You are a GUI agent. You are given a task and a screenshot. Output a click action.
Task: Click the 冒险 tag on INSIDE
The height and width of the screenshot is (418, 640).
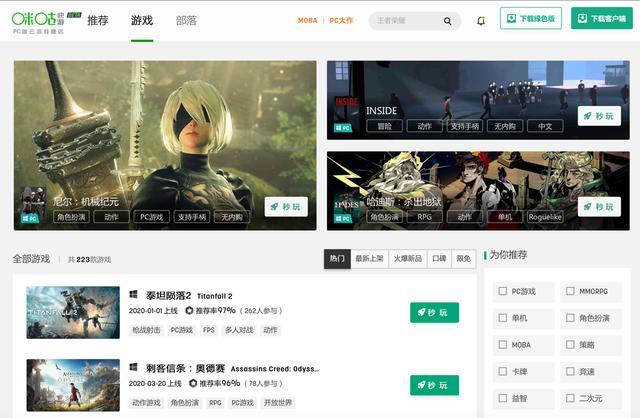[x=384, y=126]
